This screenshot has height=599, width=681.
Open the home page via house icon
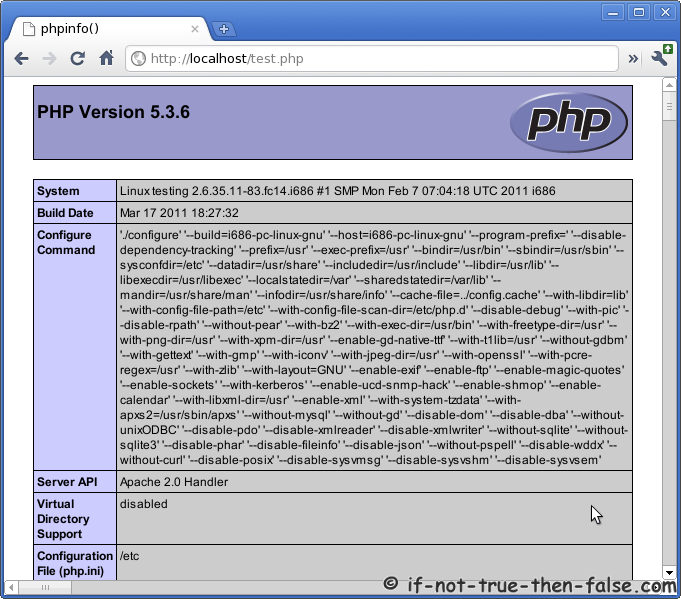[x=106, y=58]
